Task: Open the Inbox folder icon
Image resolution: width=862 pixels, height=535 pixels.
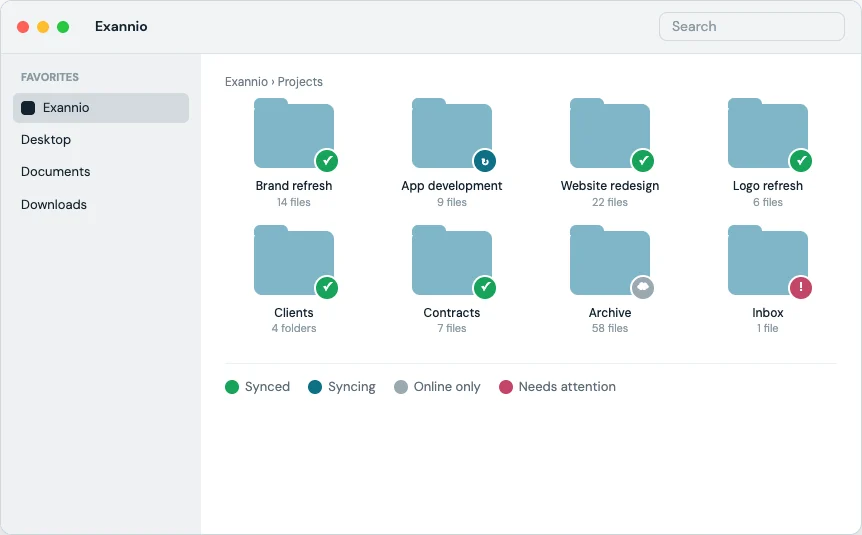Action: 768,260
